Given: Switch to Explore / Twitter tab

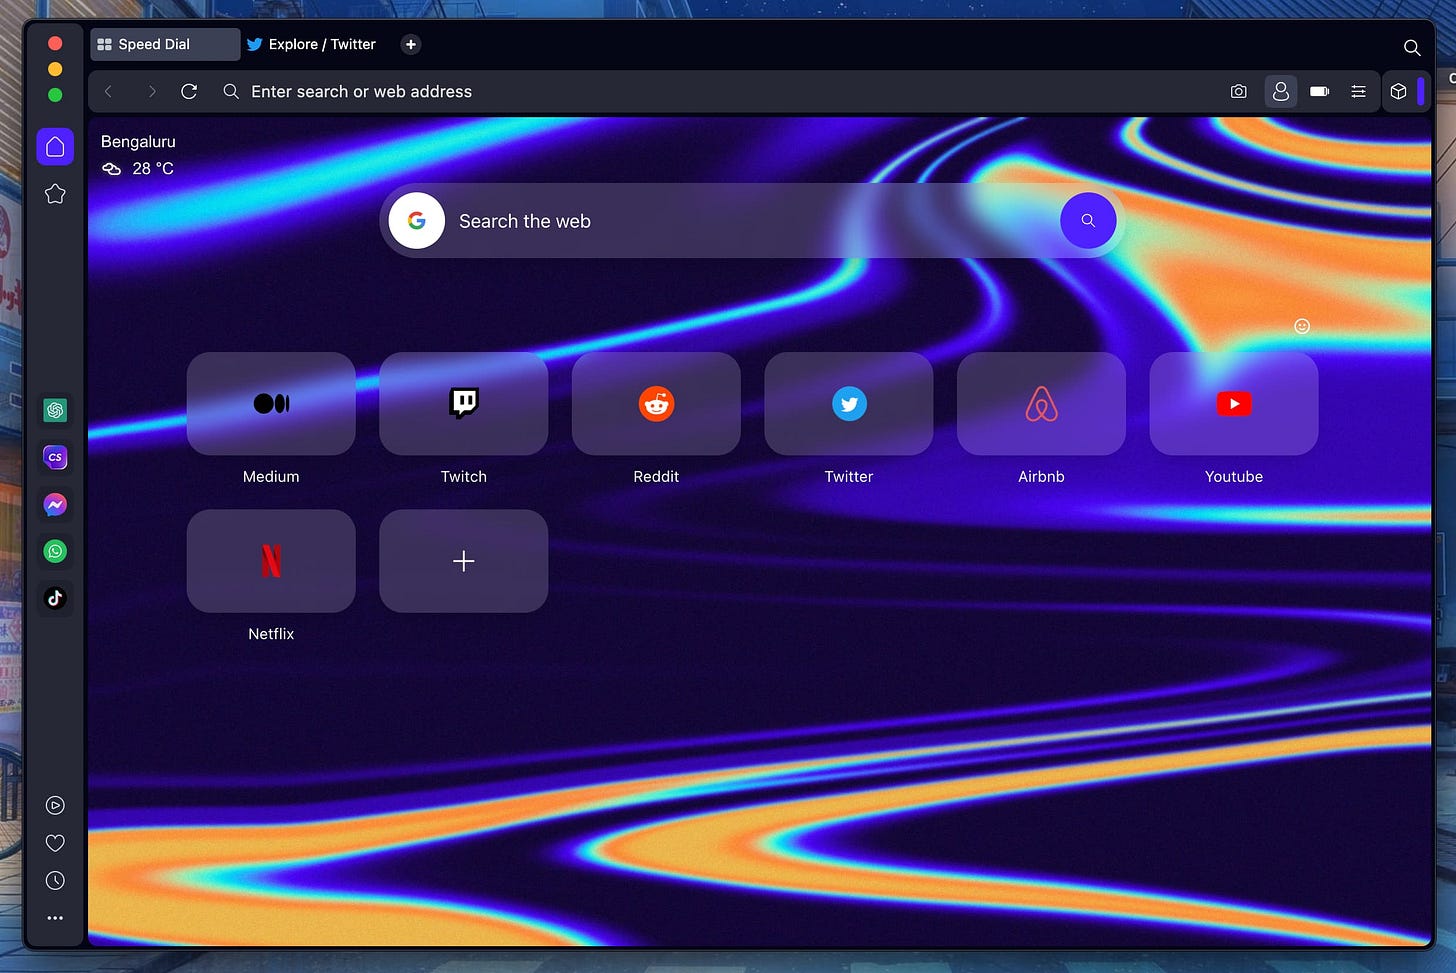Looking at the screenshot, I should 311,44.
